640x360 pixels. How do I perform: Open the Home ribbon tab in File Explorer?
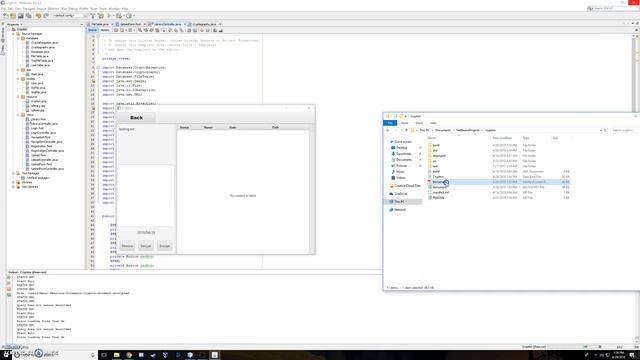pyautogui.click(x=404, y=123)
